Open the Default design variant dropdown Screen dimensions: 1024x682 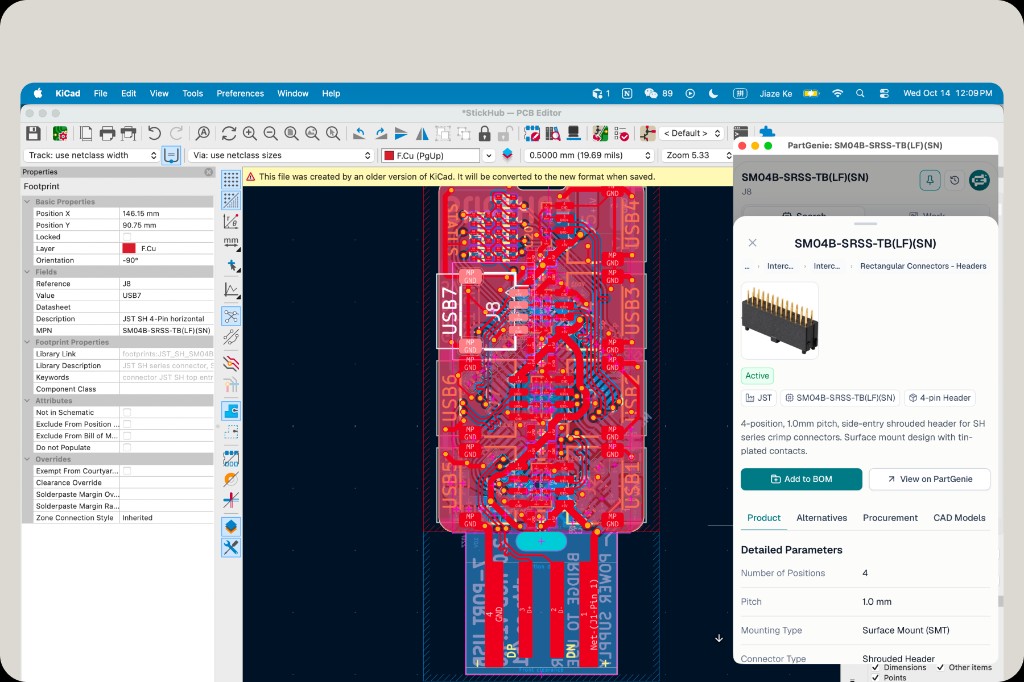pyautogui.click(x=691, y=133)
